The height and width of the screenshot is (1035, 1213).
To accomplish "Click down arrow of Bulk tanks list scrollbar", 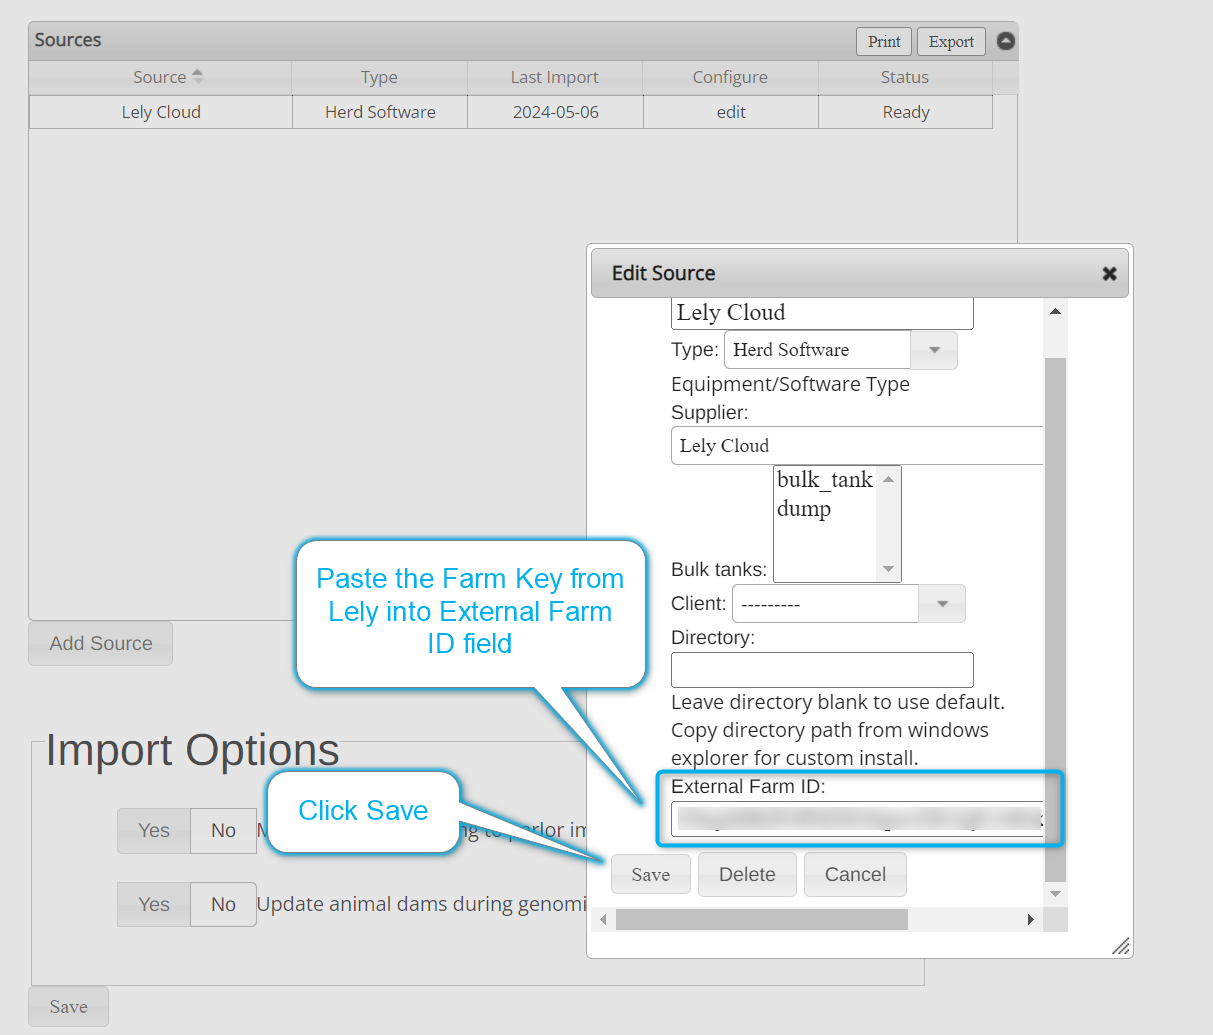I will coord(888,569).
